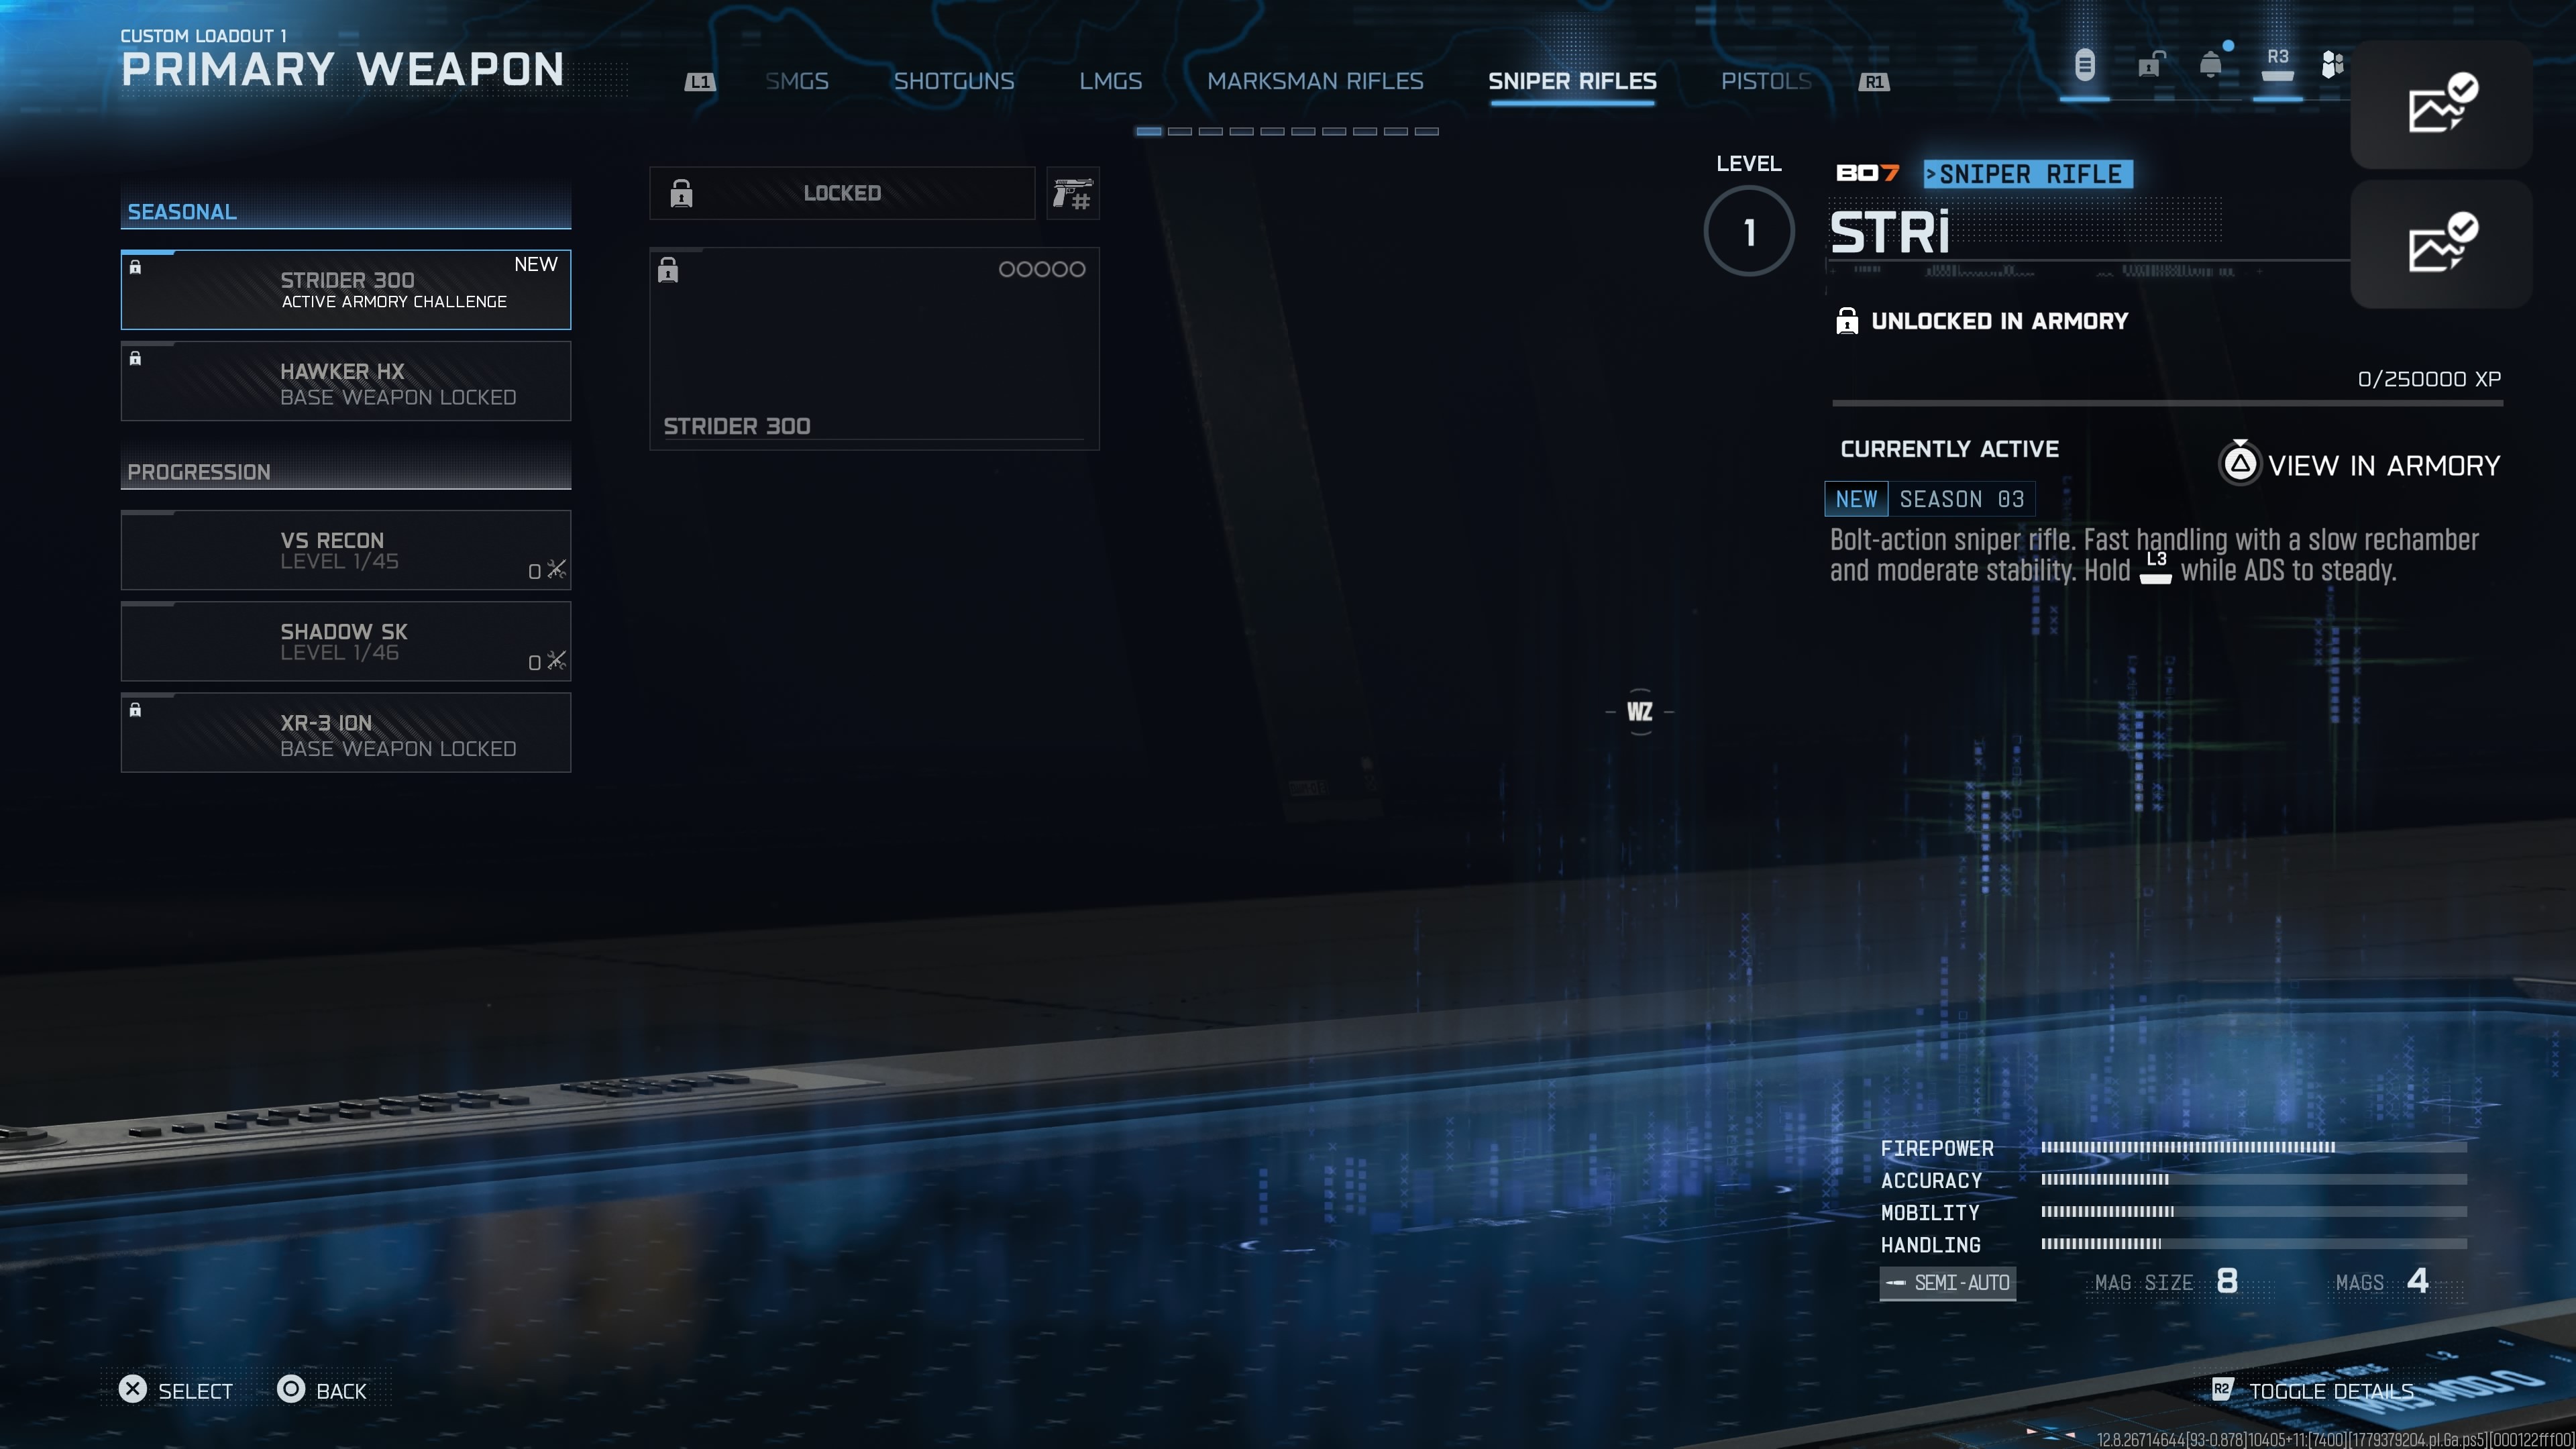The height and width of the screenshot is (1449, 2576).
Task: Click the Accuracy stat bar
Action: (2254, 1179)
